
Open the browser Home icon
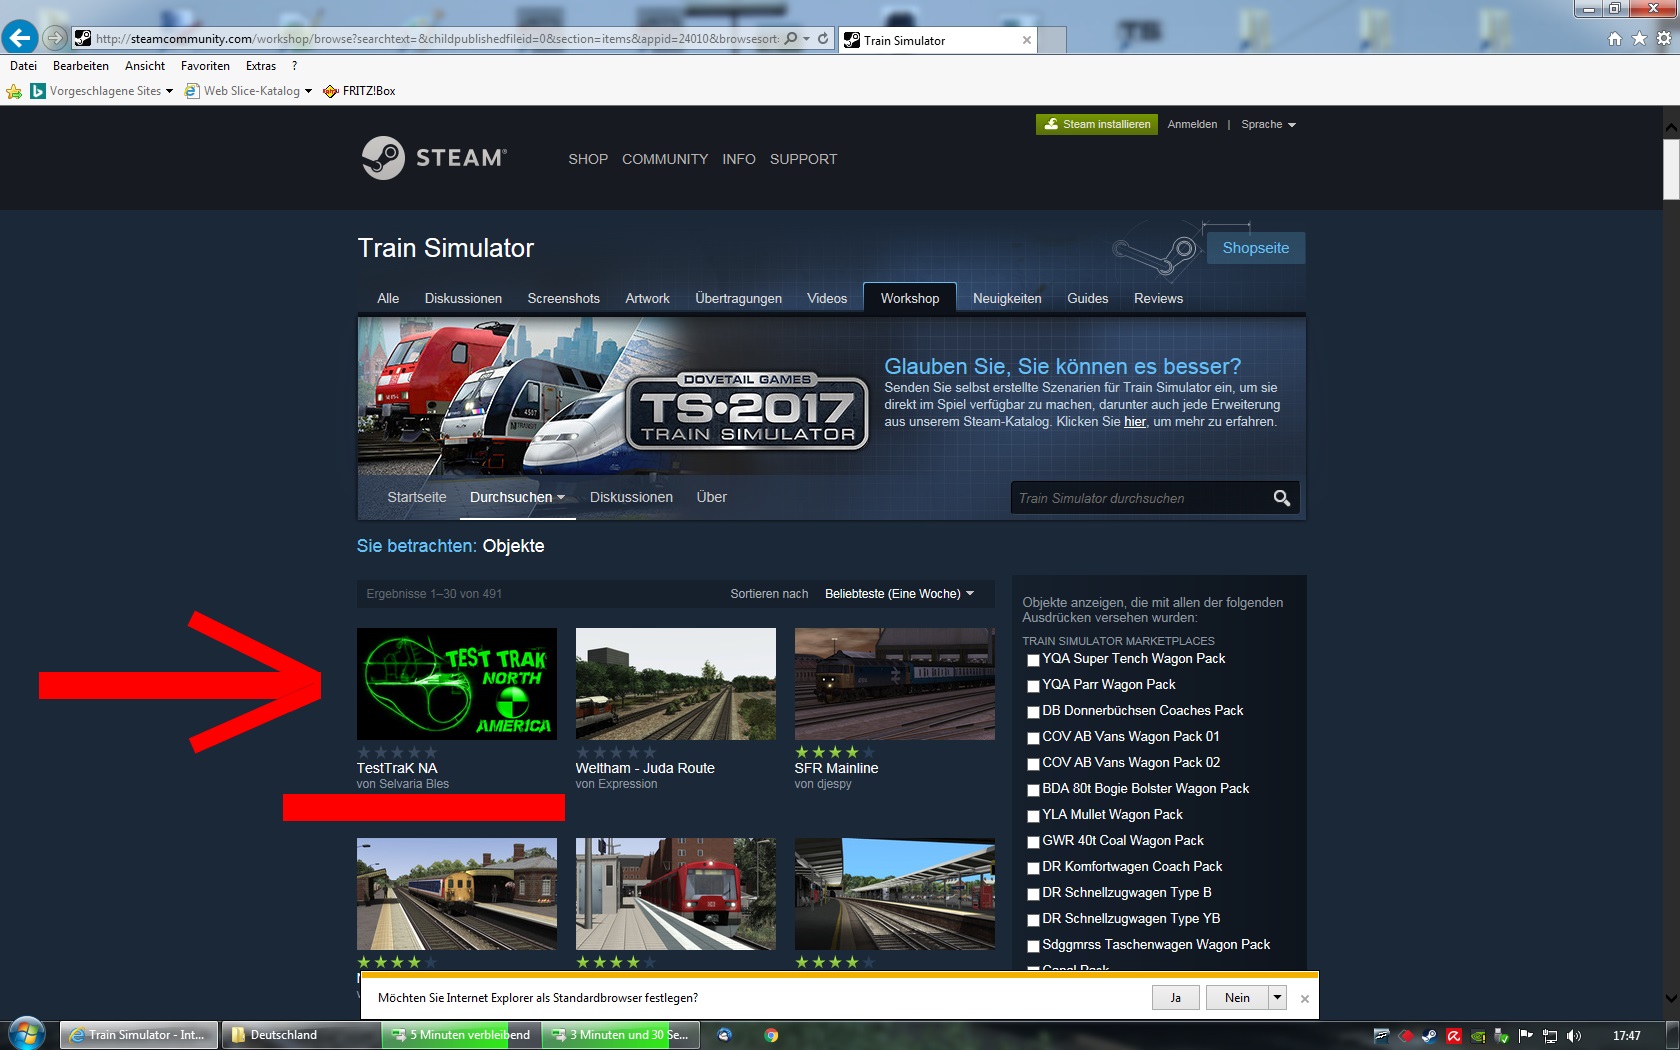(1615, 39)
